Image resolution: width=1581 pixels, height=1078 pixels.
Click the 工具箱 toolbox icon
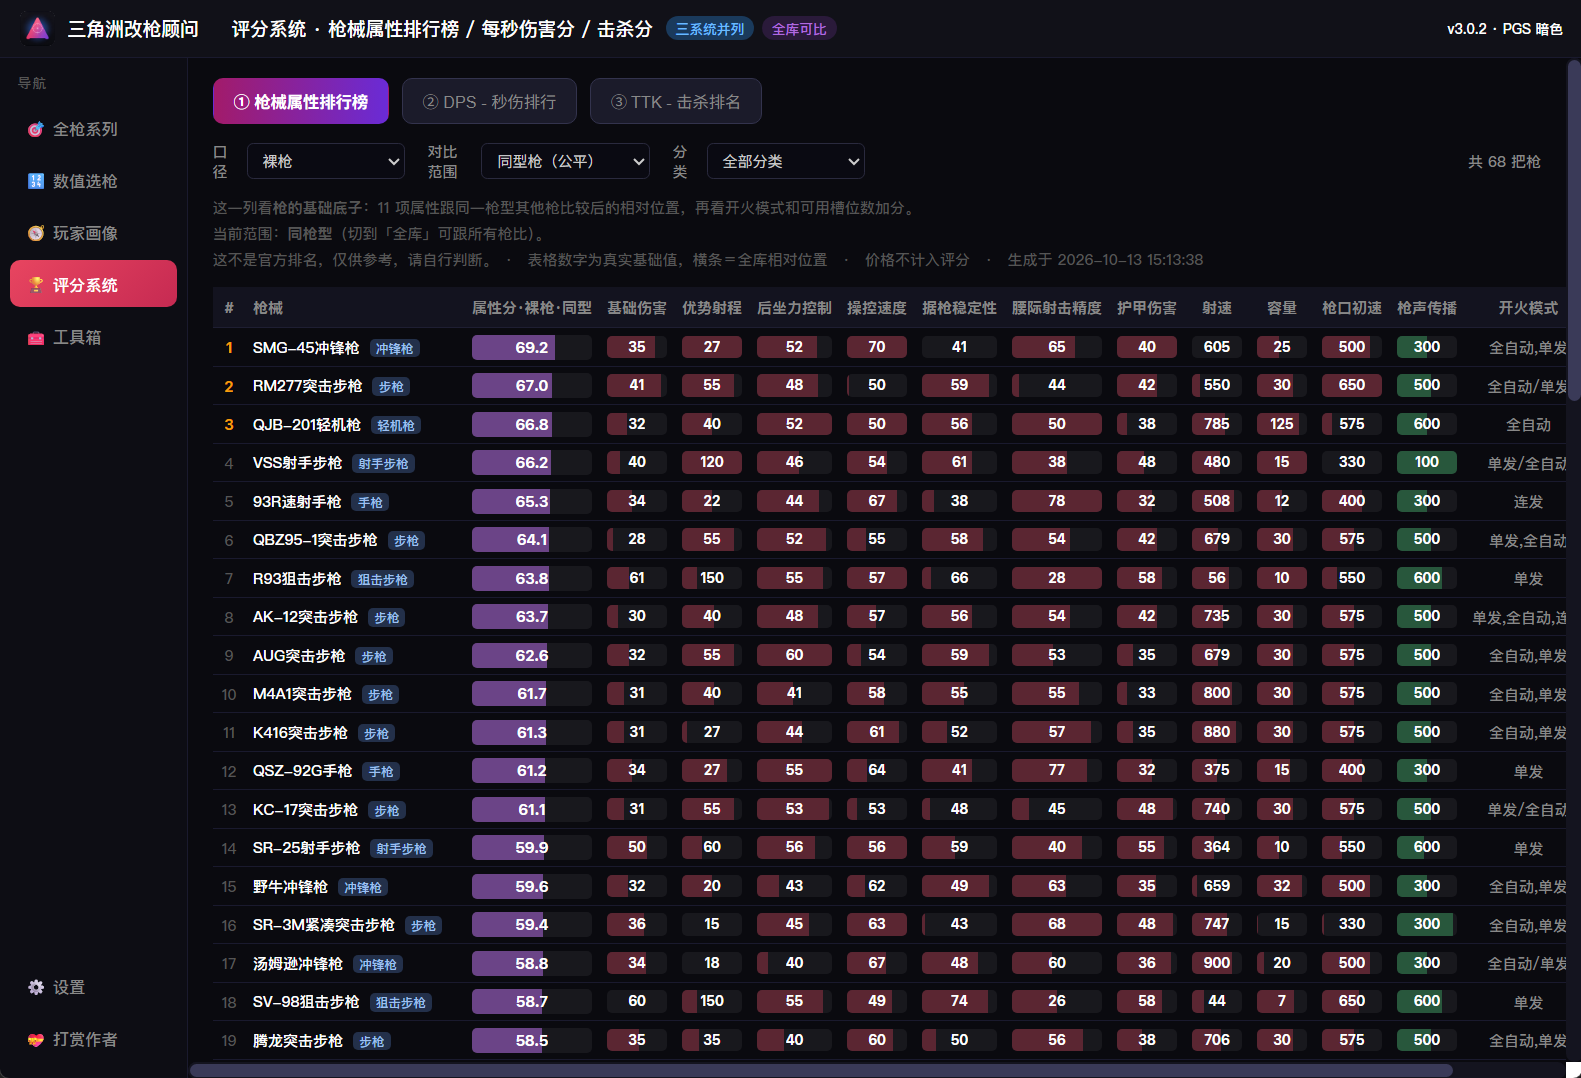point(36,337)
